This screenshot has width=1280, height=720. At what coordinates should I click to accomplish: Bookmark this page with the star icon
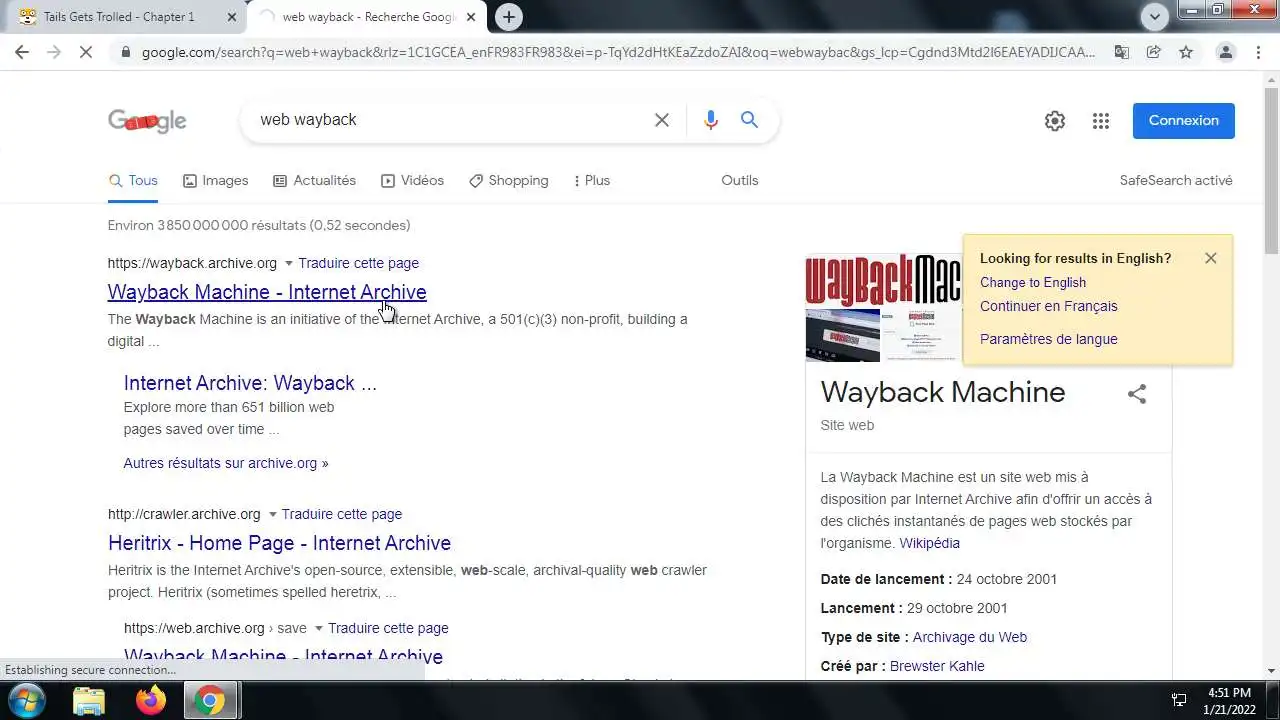(1186, 52)
